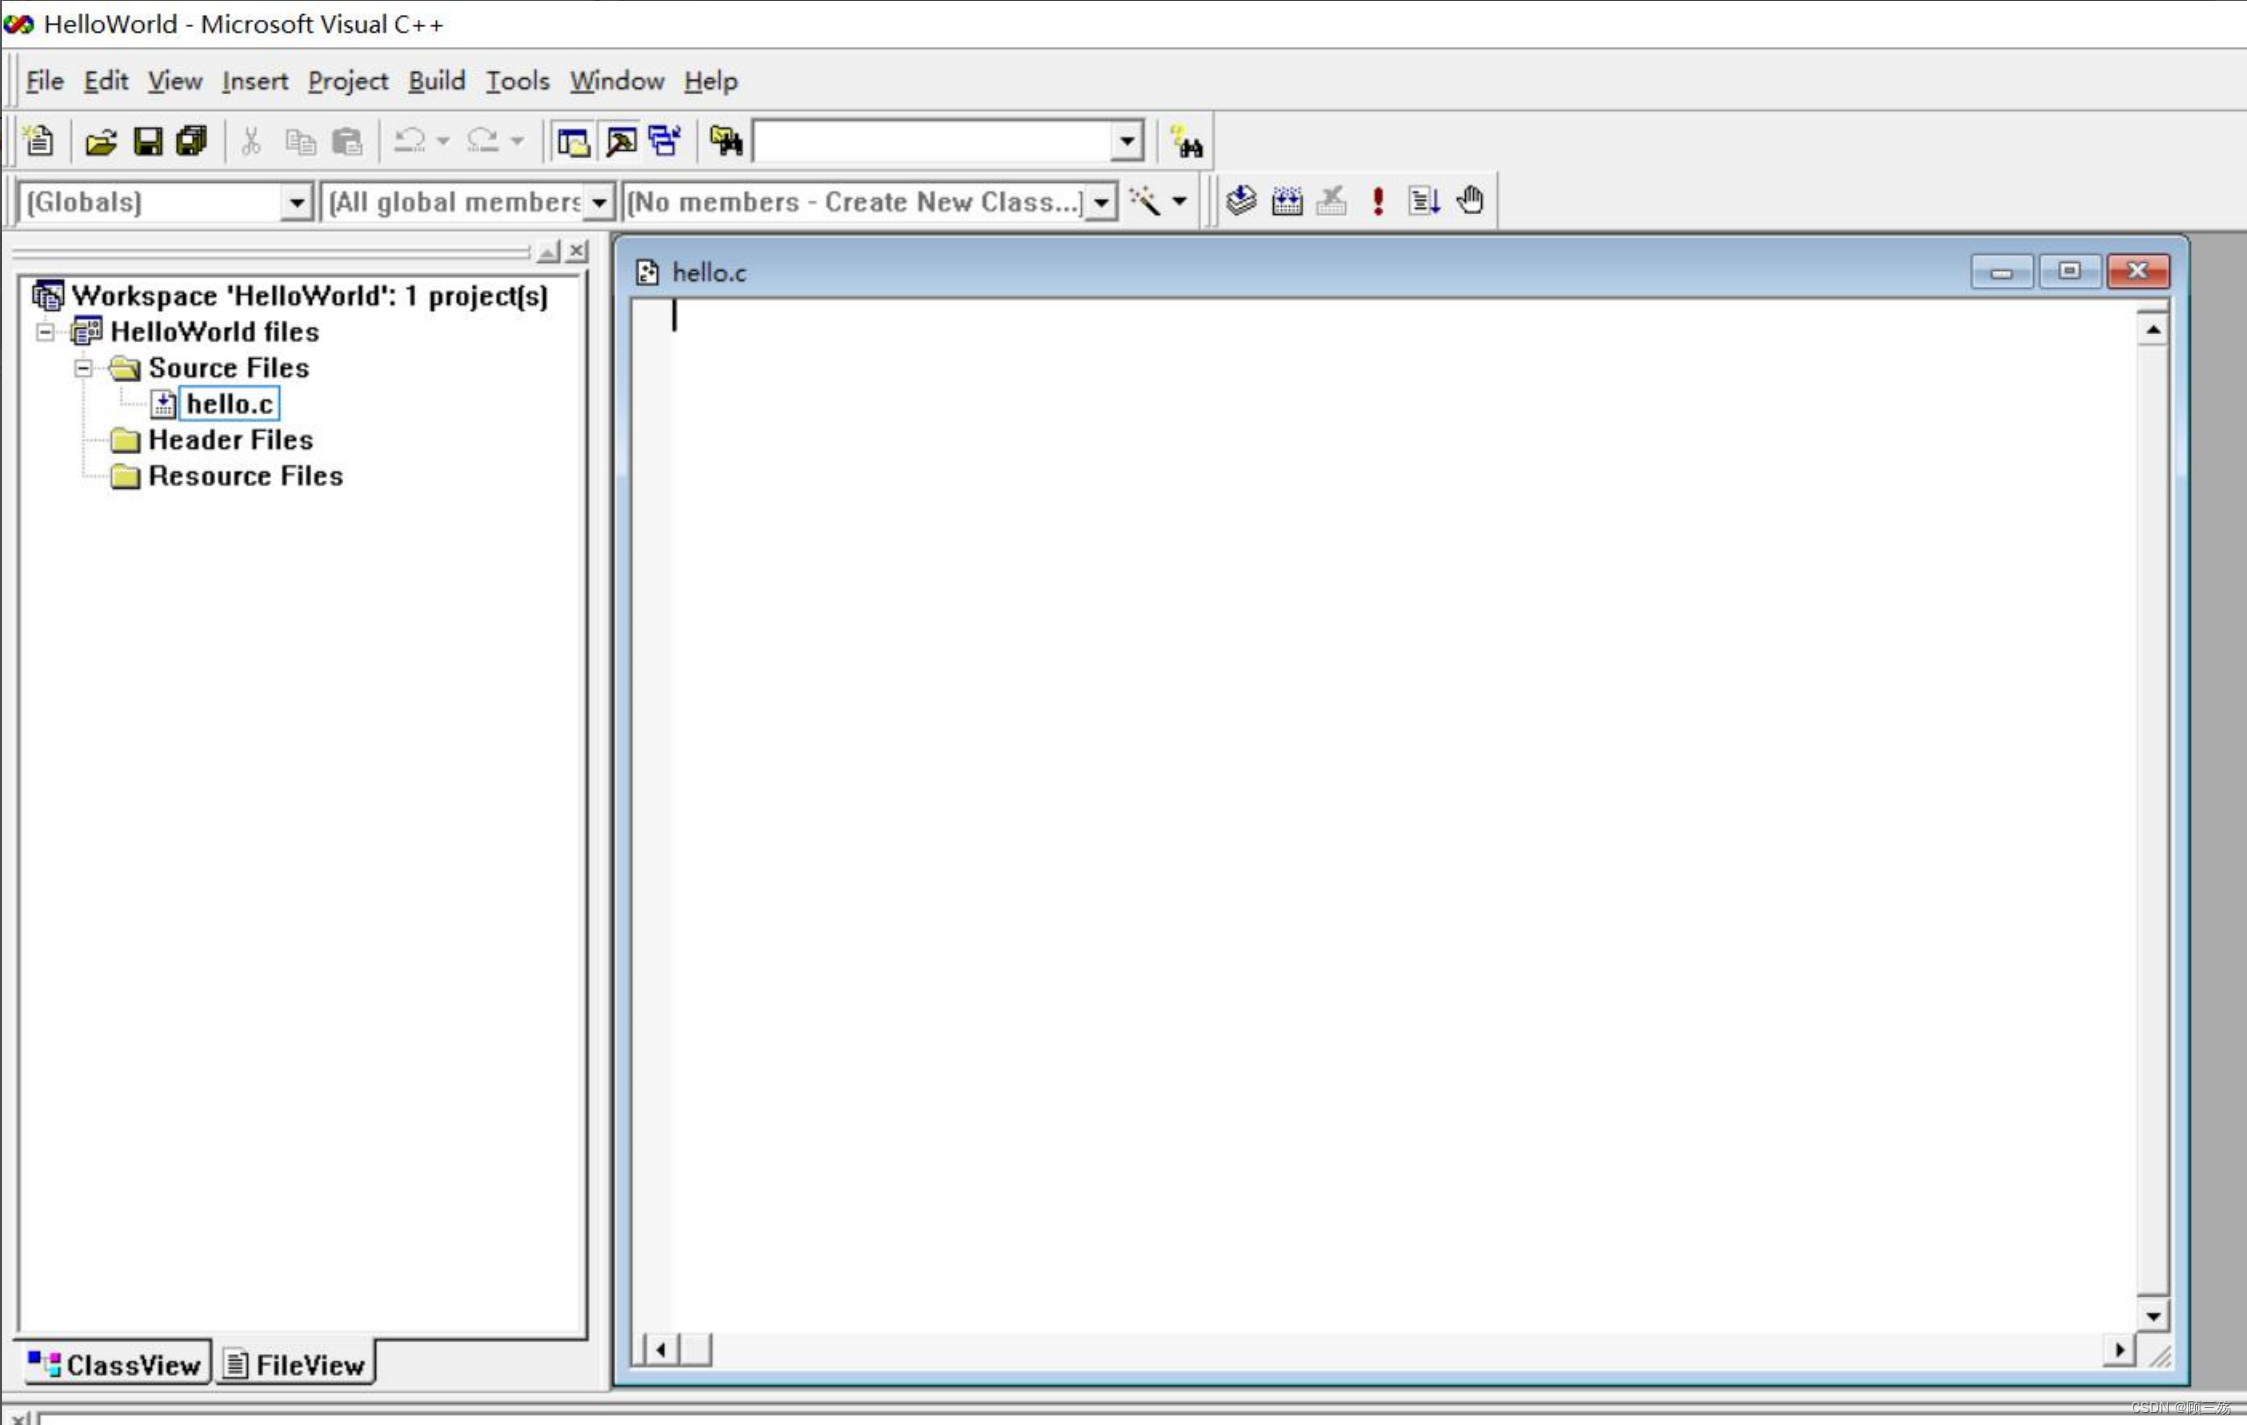Click the Save floppy disk icon
Image resolution: width=2247 pixels, height=1425 pixels.
[147, 142]
